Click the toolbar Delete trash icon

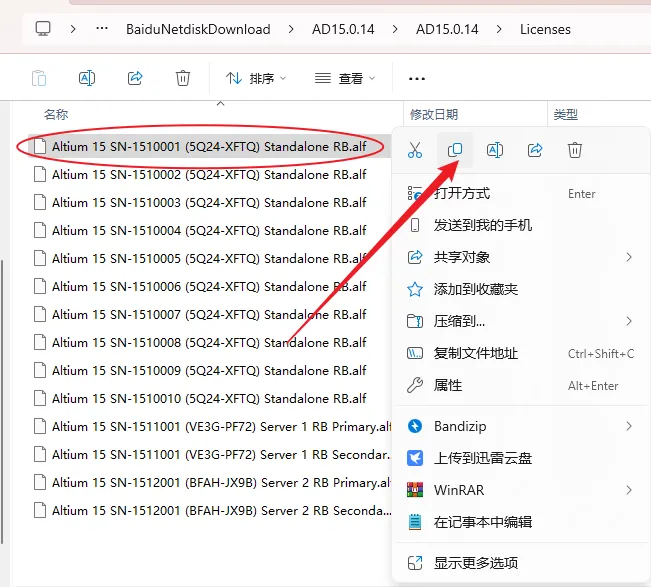click(183, 78)
